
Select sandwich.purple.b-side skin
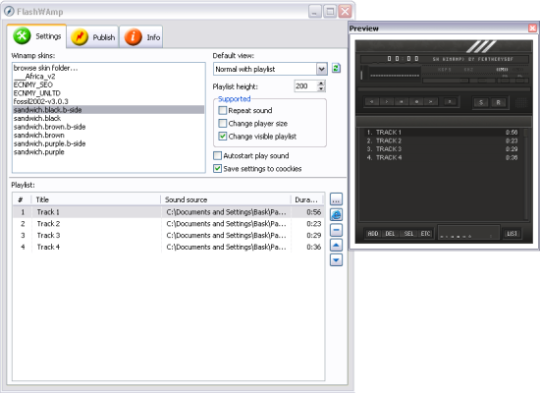click(x=108, y=143)
